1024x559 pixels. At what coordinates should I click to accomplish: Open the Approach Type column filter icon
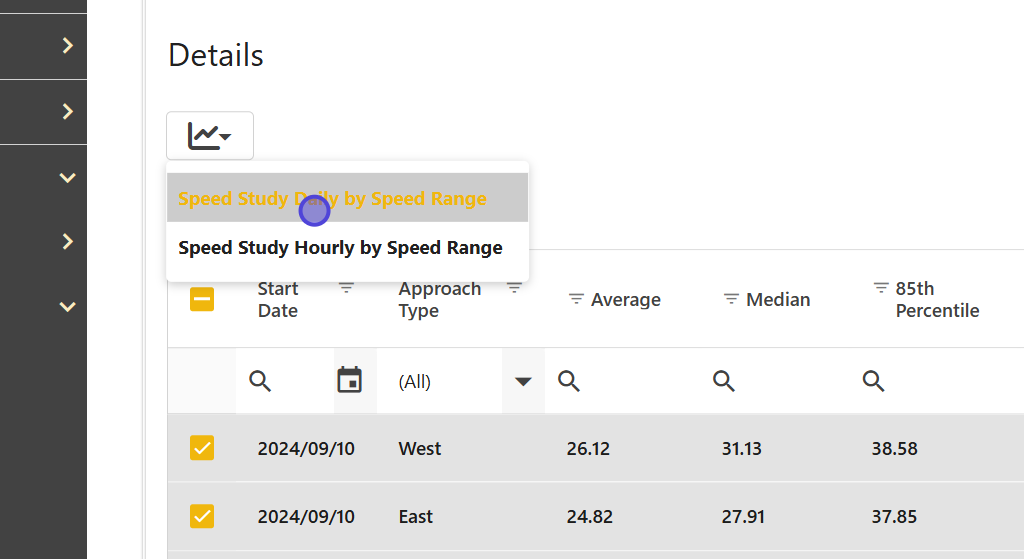click(x=514, y=288)
